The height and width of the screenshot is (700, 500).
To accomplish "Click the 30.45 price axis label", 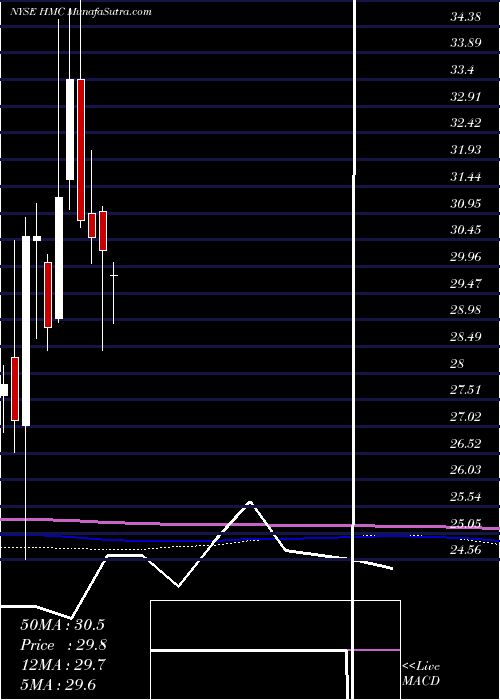I will [x=466, y=230].
